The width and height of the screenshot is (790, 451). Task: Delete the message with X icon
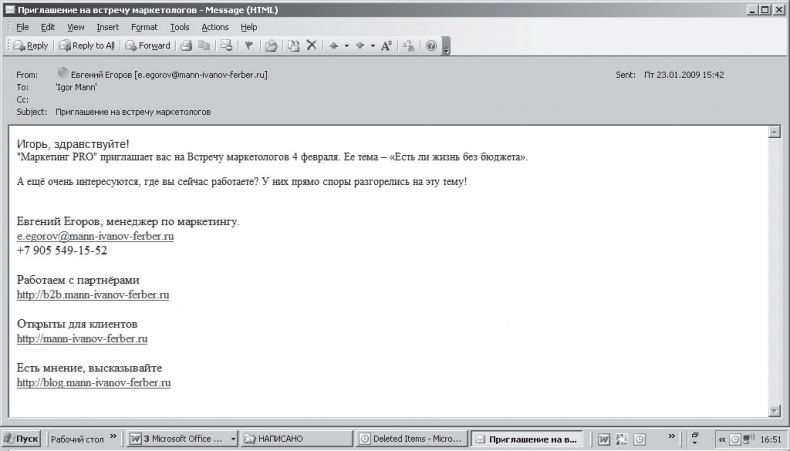pos(311,45)
